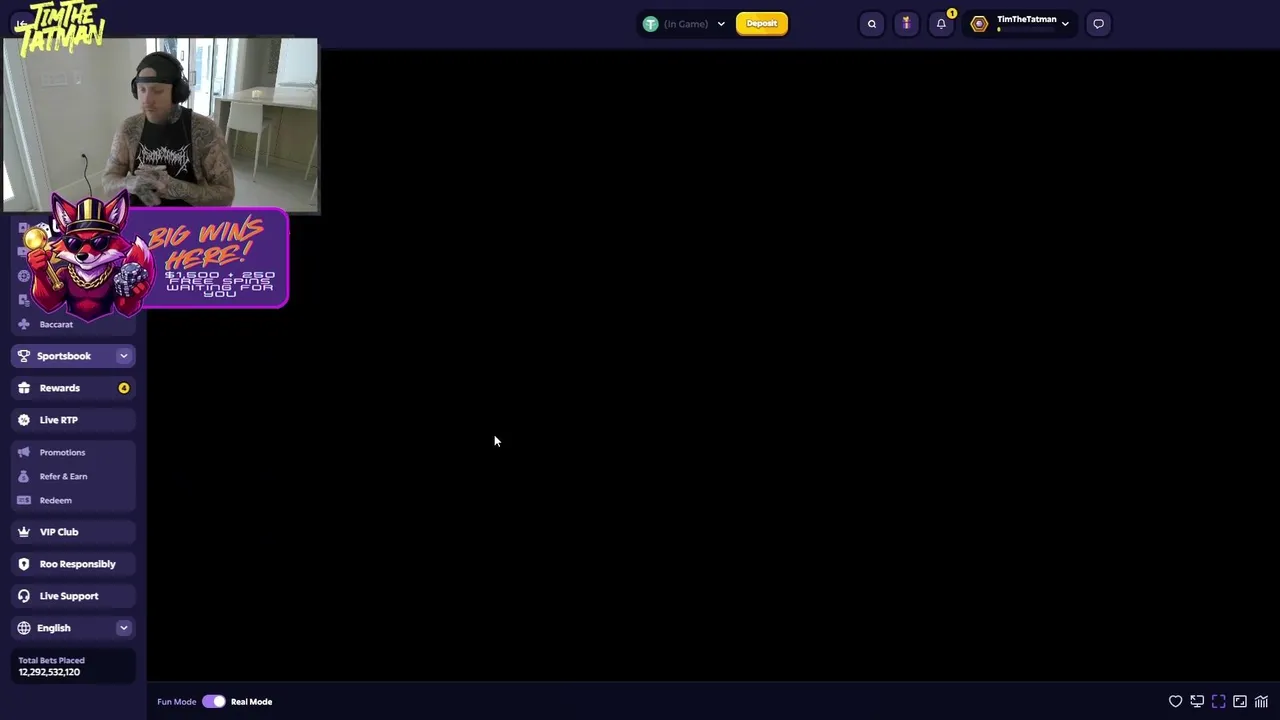Open the gift box rewards icon
1280x720 pixels.
pyautogui.click(x=906, y=24)
